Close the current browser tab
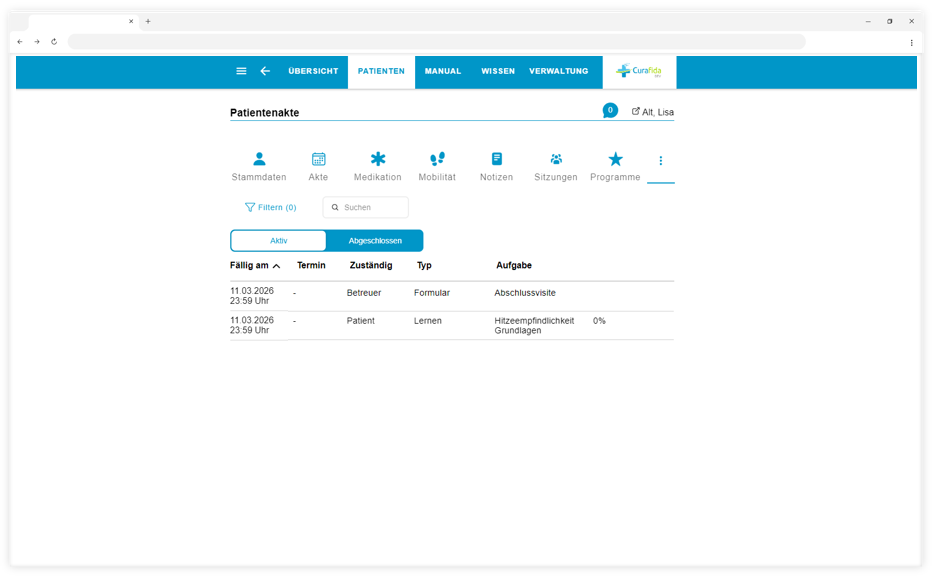 (131, 21)
